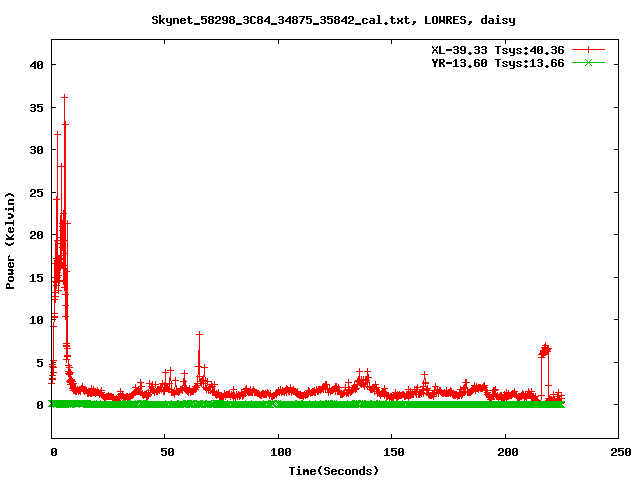The height and width of the screenshot is (480, 640).
Task: Click the green line sample in legend
Action: (588, 62)
